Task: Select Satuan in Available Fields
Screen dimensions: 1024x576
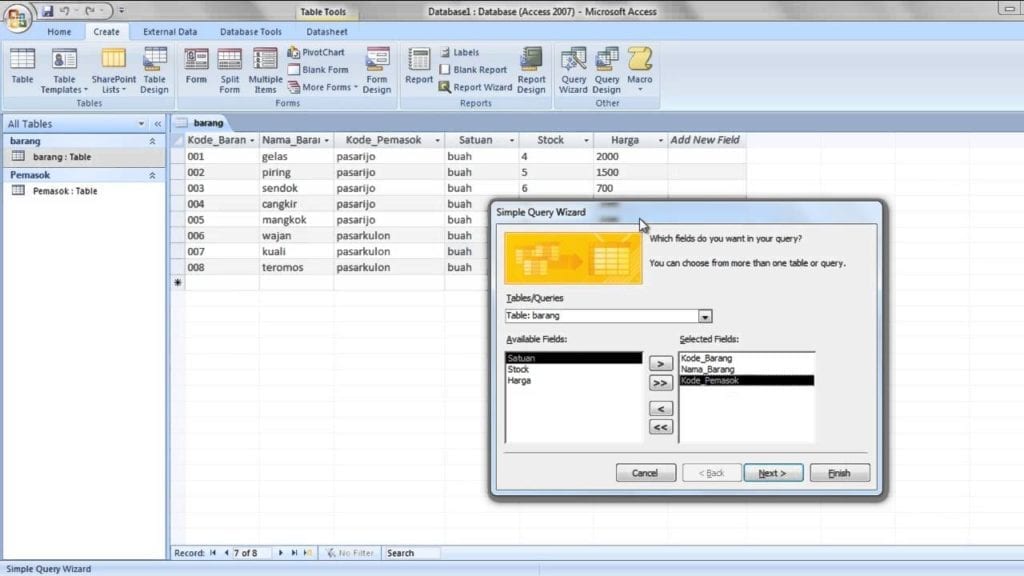Action: 573,358
